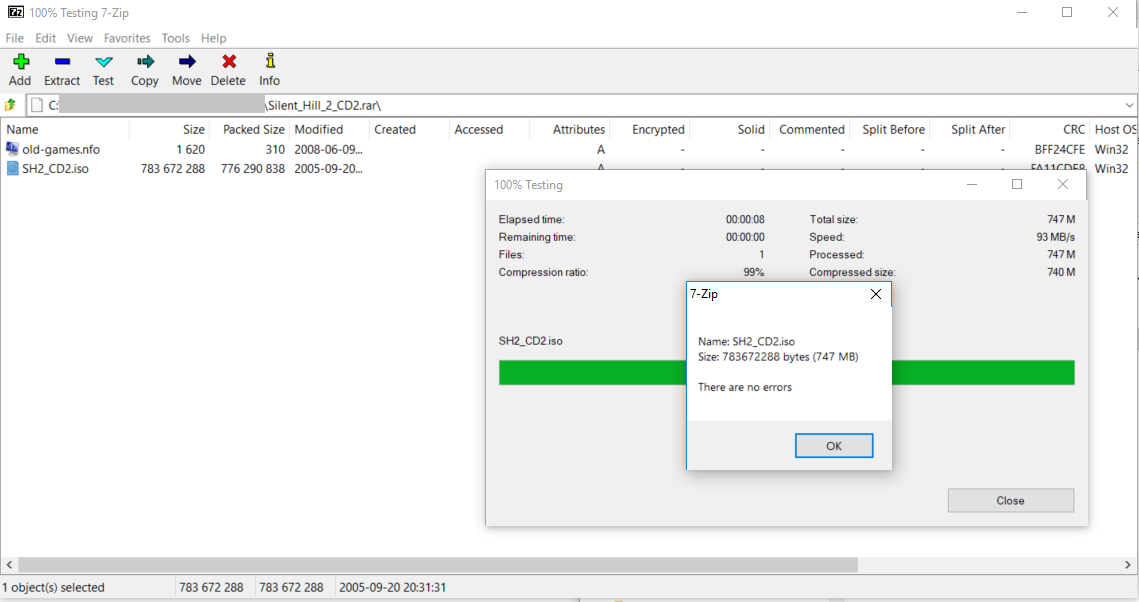Open the Info toolbar icon

tap(269, 61)
